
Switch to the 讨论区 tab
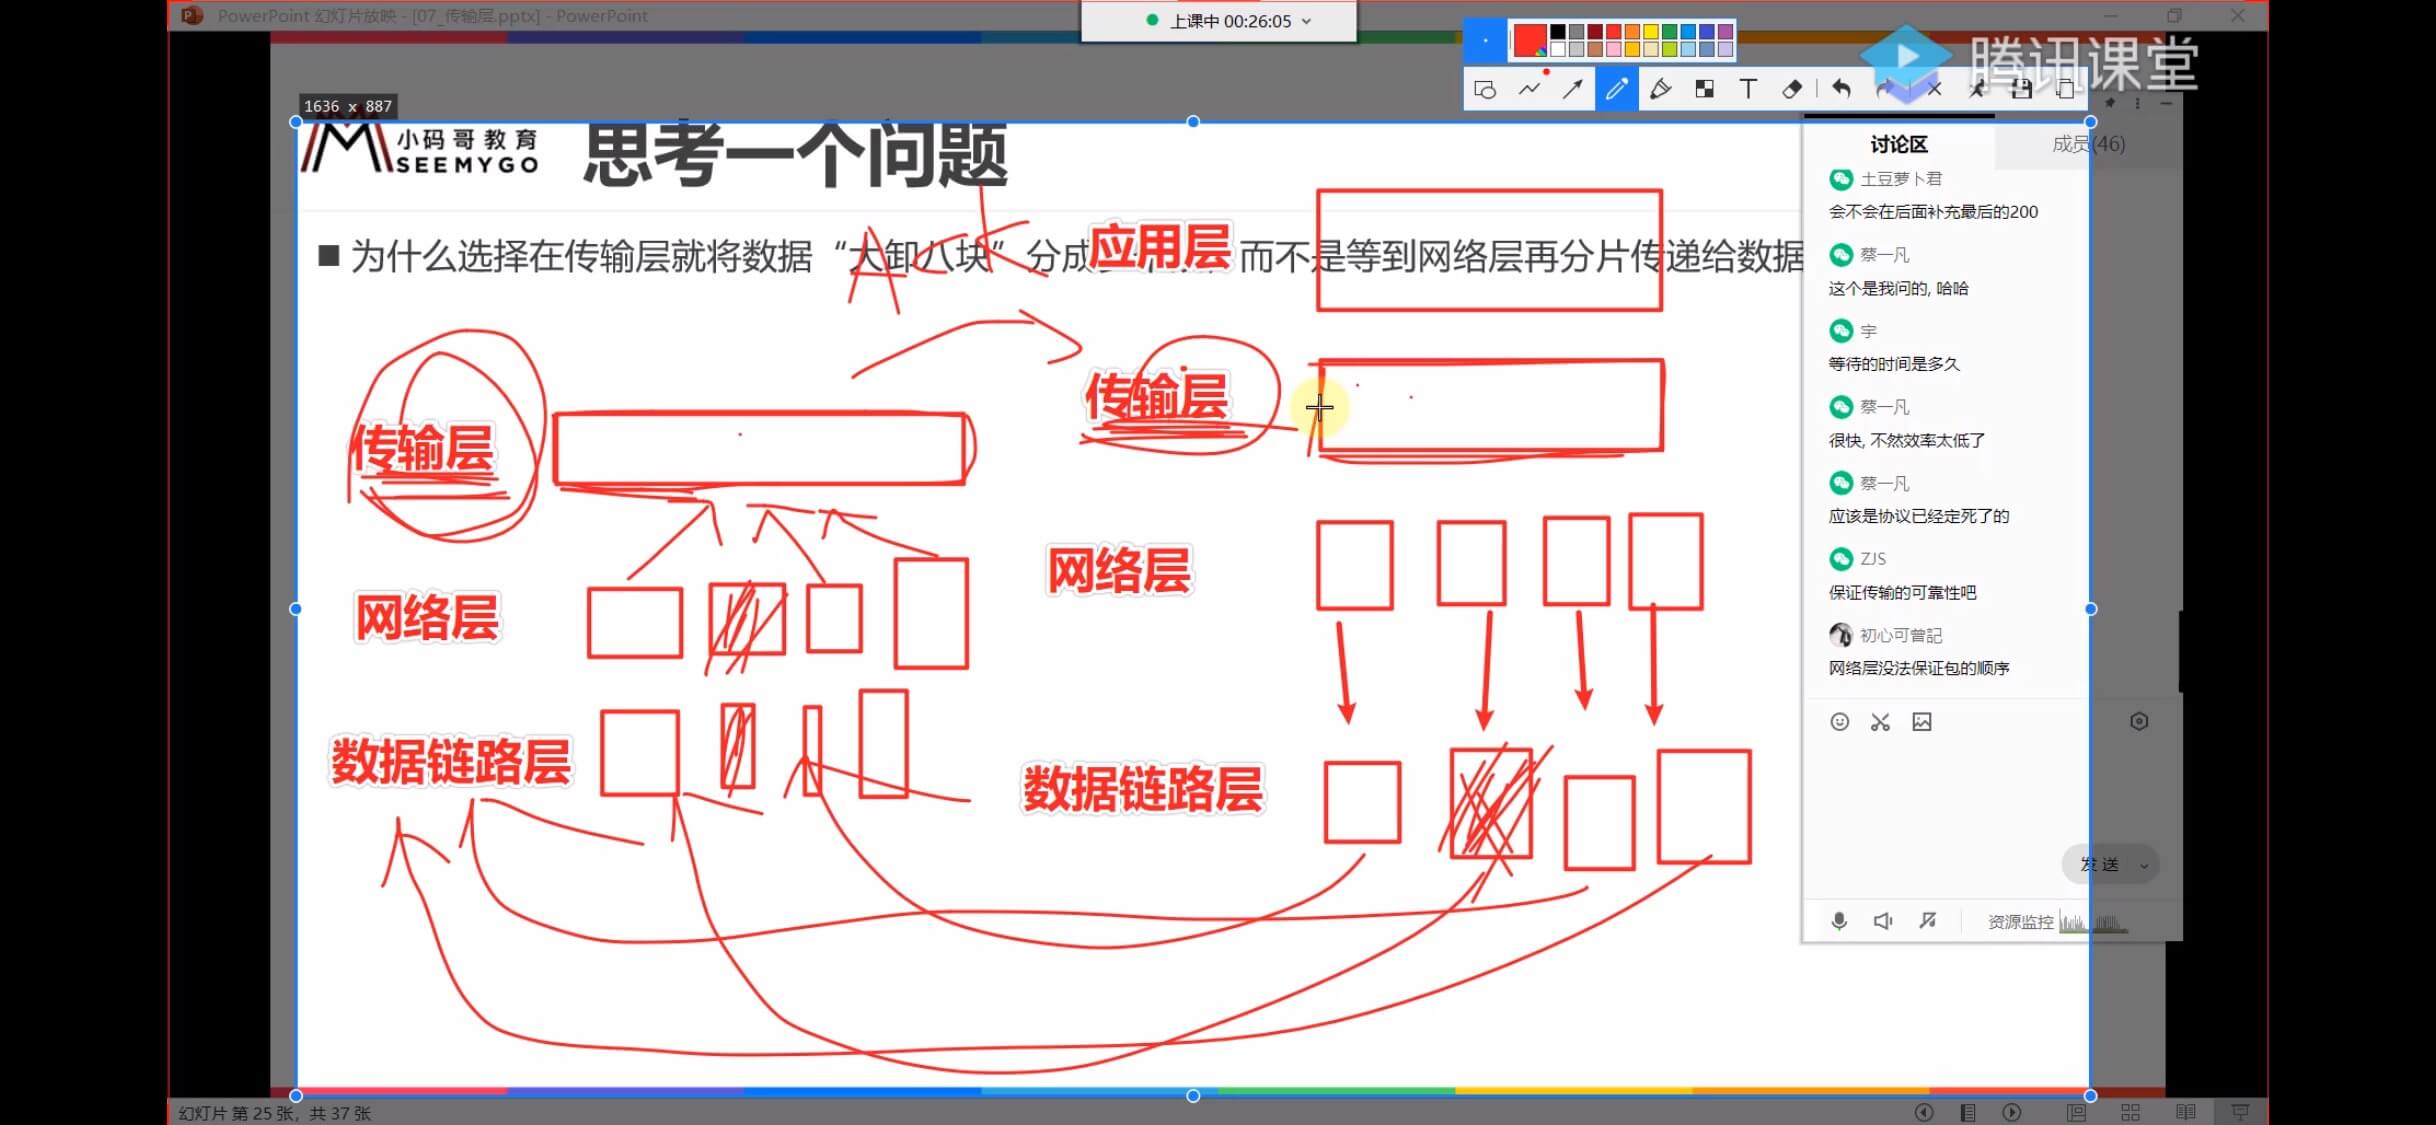(1898, 144)
